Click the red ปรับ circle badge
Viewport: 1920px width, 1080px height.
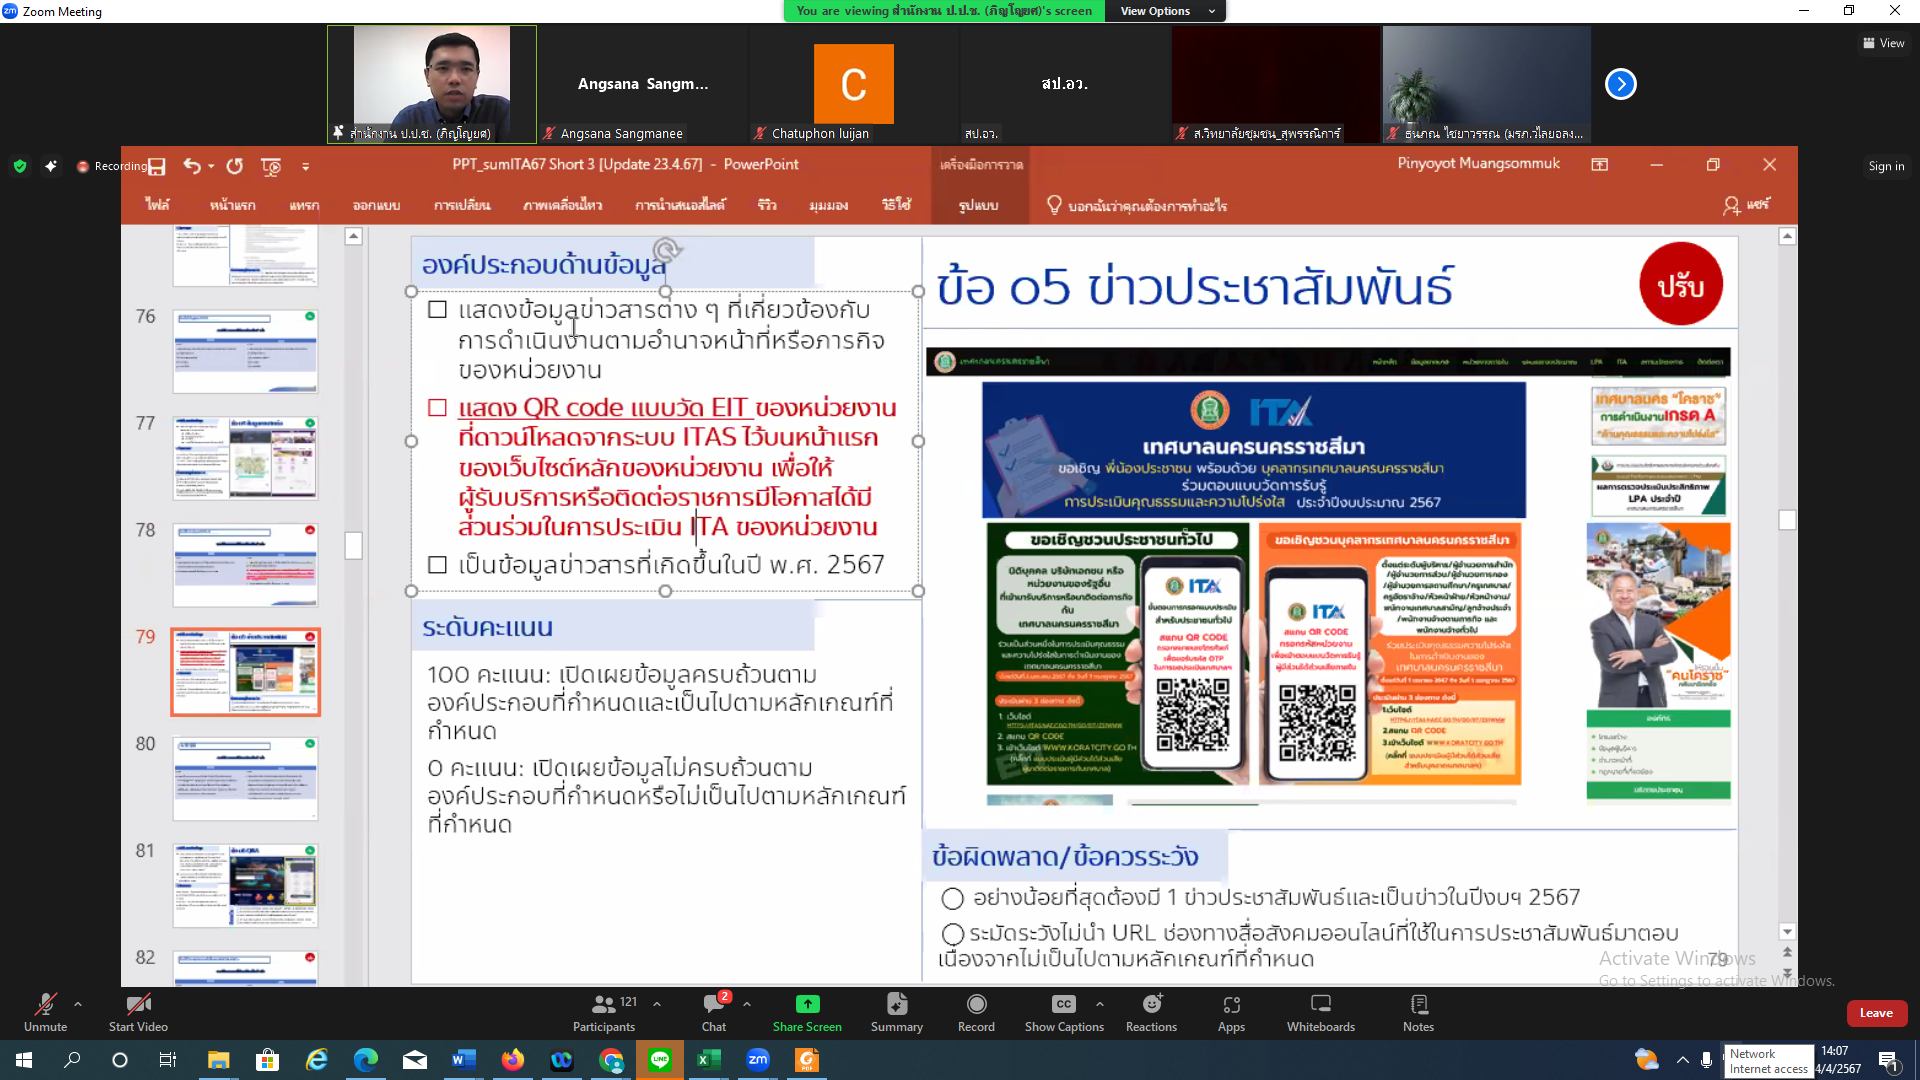point(1681,285)
